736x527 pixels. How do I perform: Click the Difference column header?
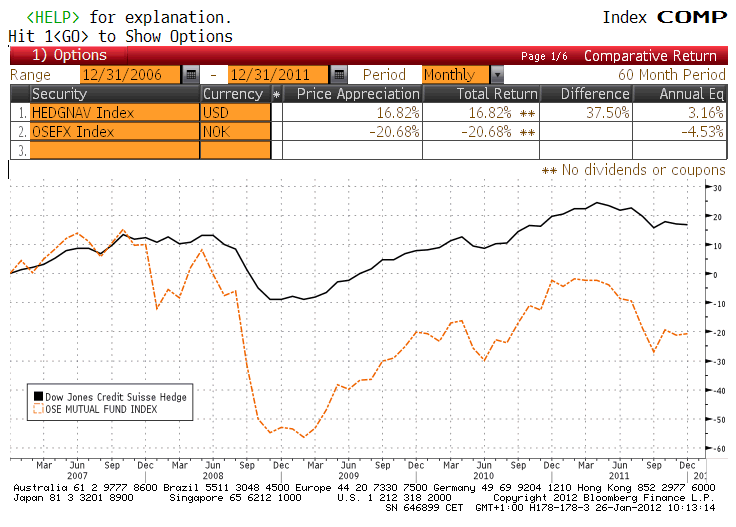tap(586, 94)
